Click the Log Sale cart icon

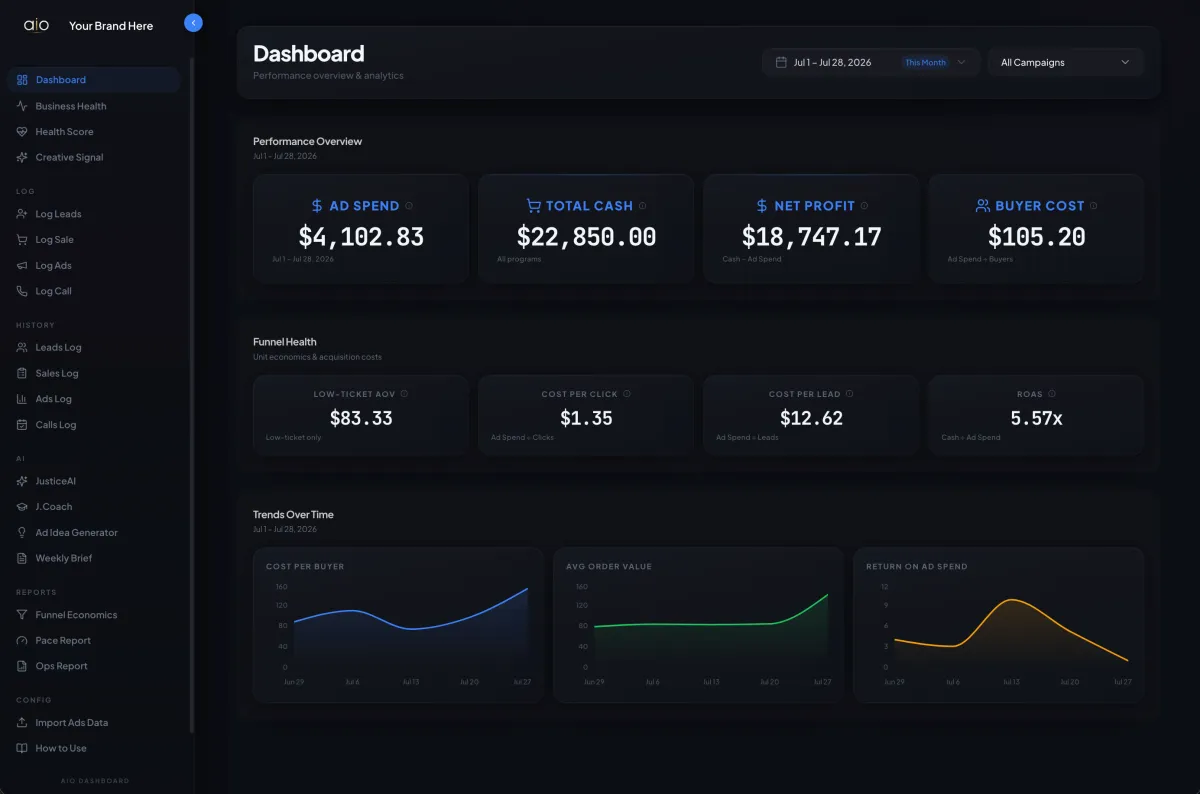(x=22, y=240)
